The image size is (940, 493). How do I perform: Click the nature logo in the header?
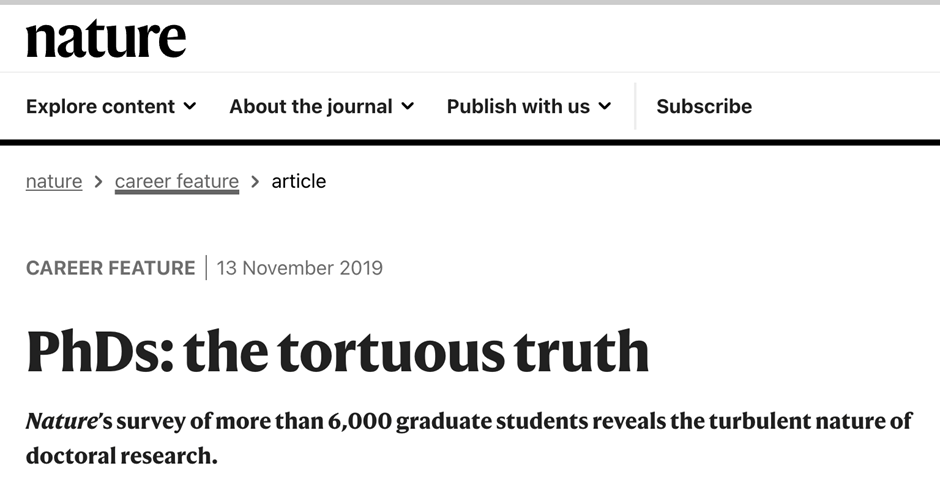(x=106, y=39)
